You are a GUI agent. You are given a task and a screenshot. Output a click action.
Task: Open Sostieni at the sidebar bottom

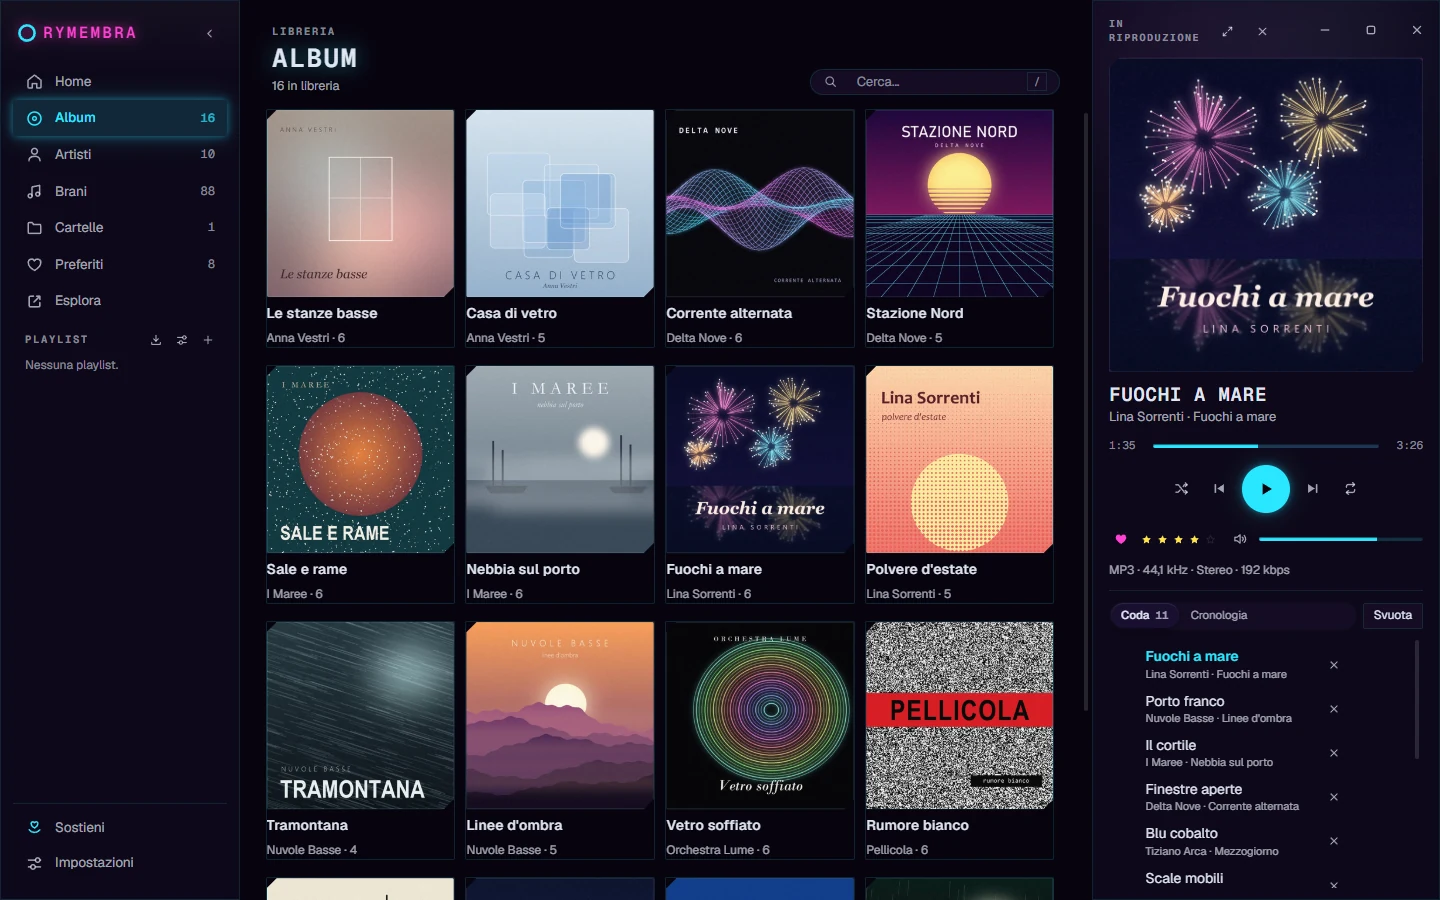(120, 827)
